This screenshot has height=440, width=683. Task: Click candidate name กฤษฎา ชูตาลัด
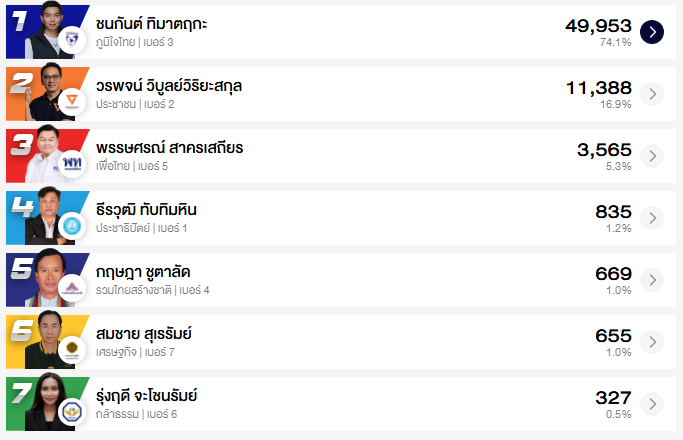pos(143,271)
